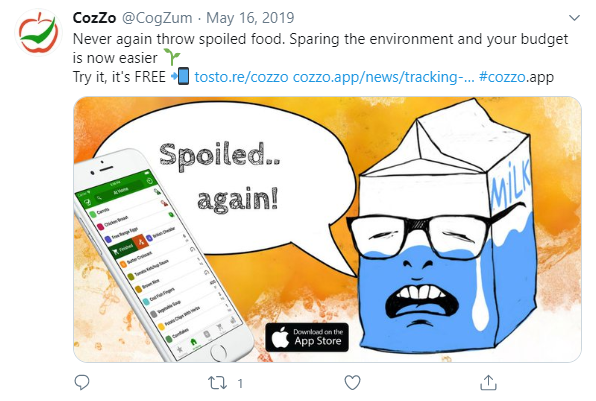Click the seedling emoji in tweet text
596x401 pixels.
[172, 57]
